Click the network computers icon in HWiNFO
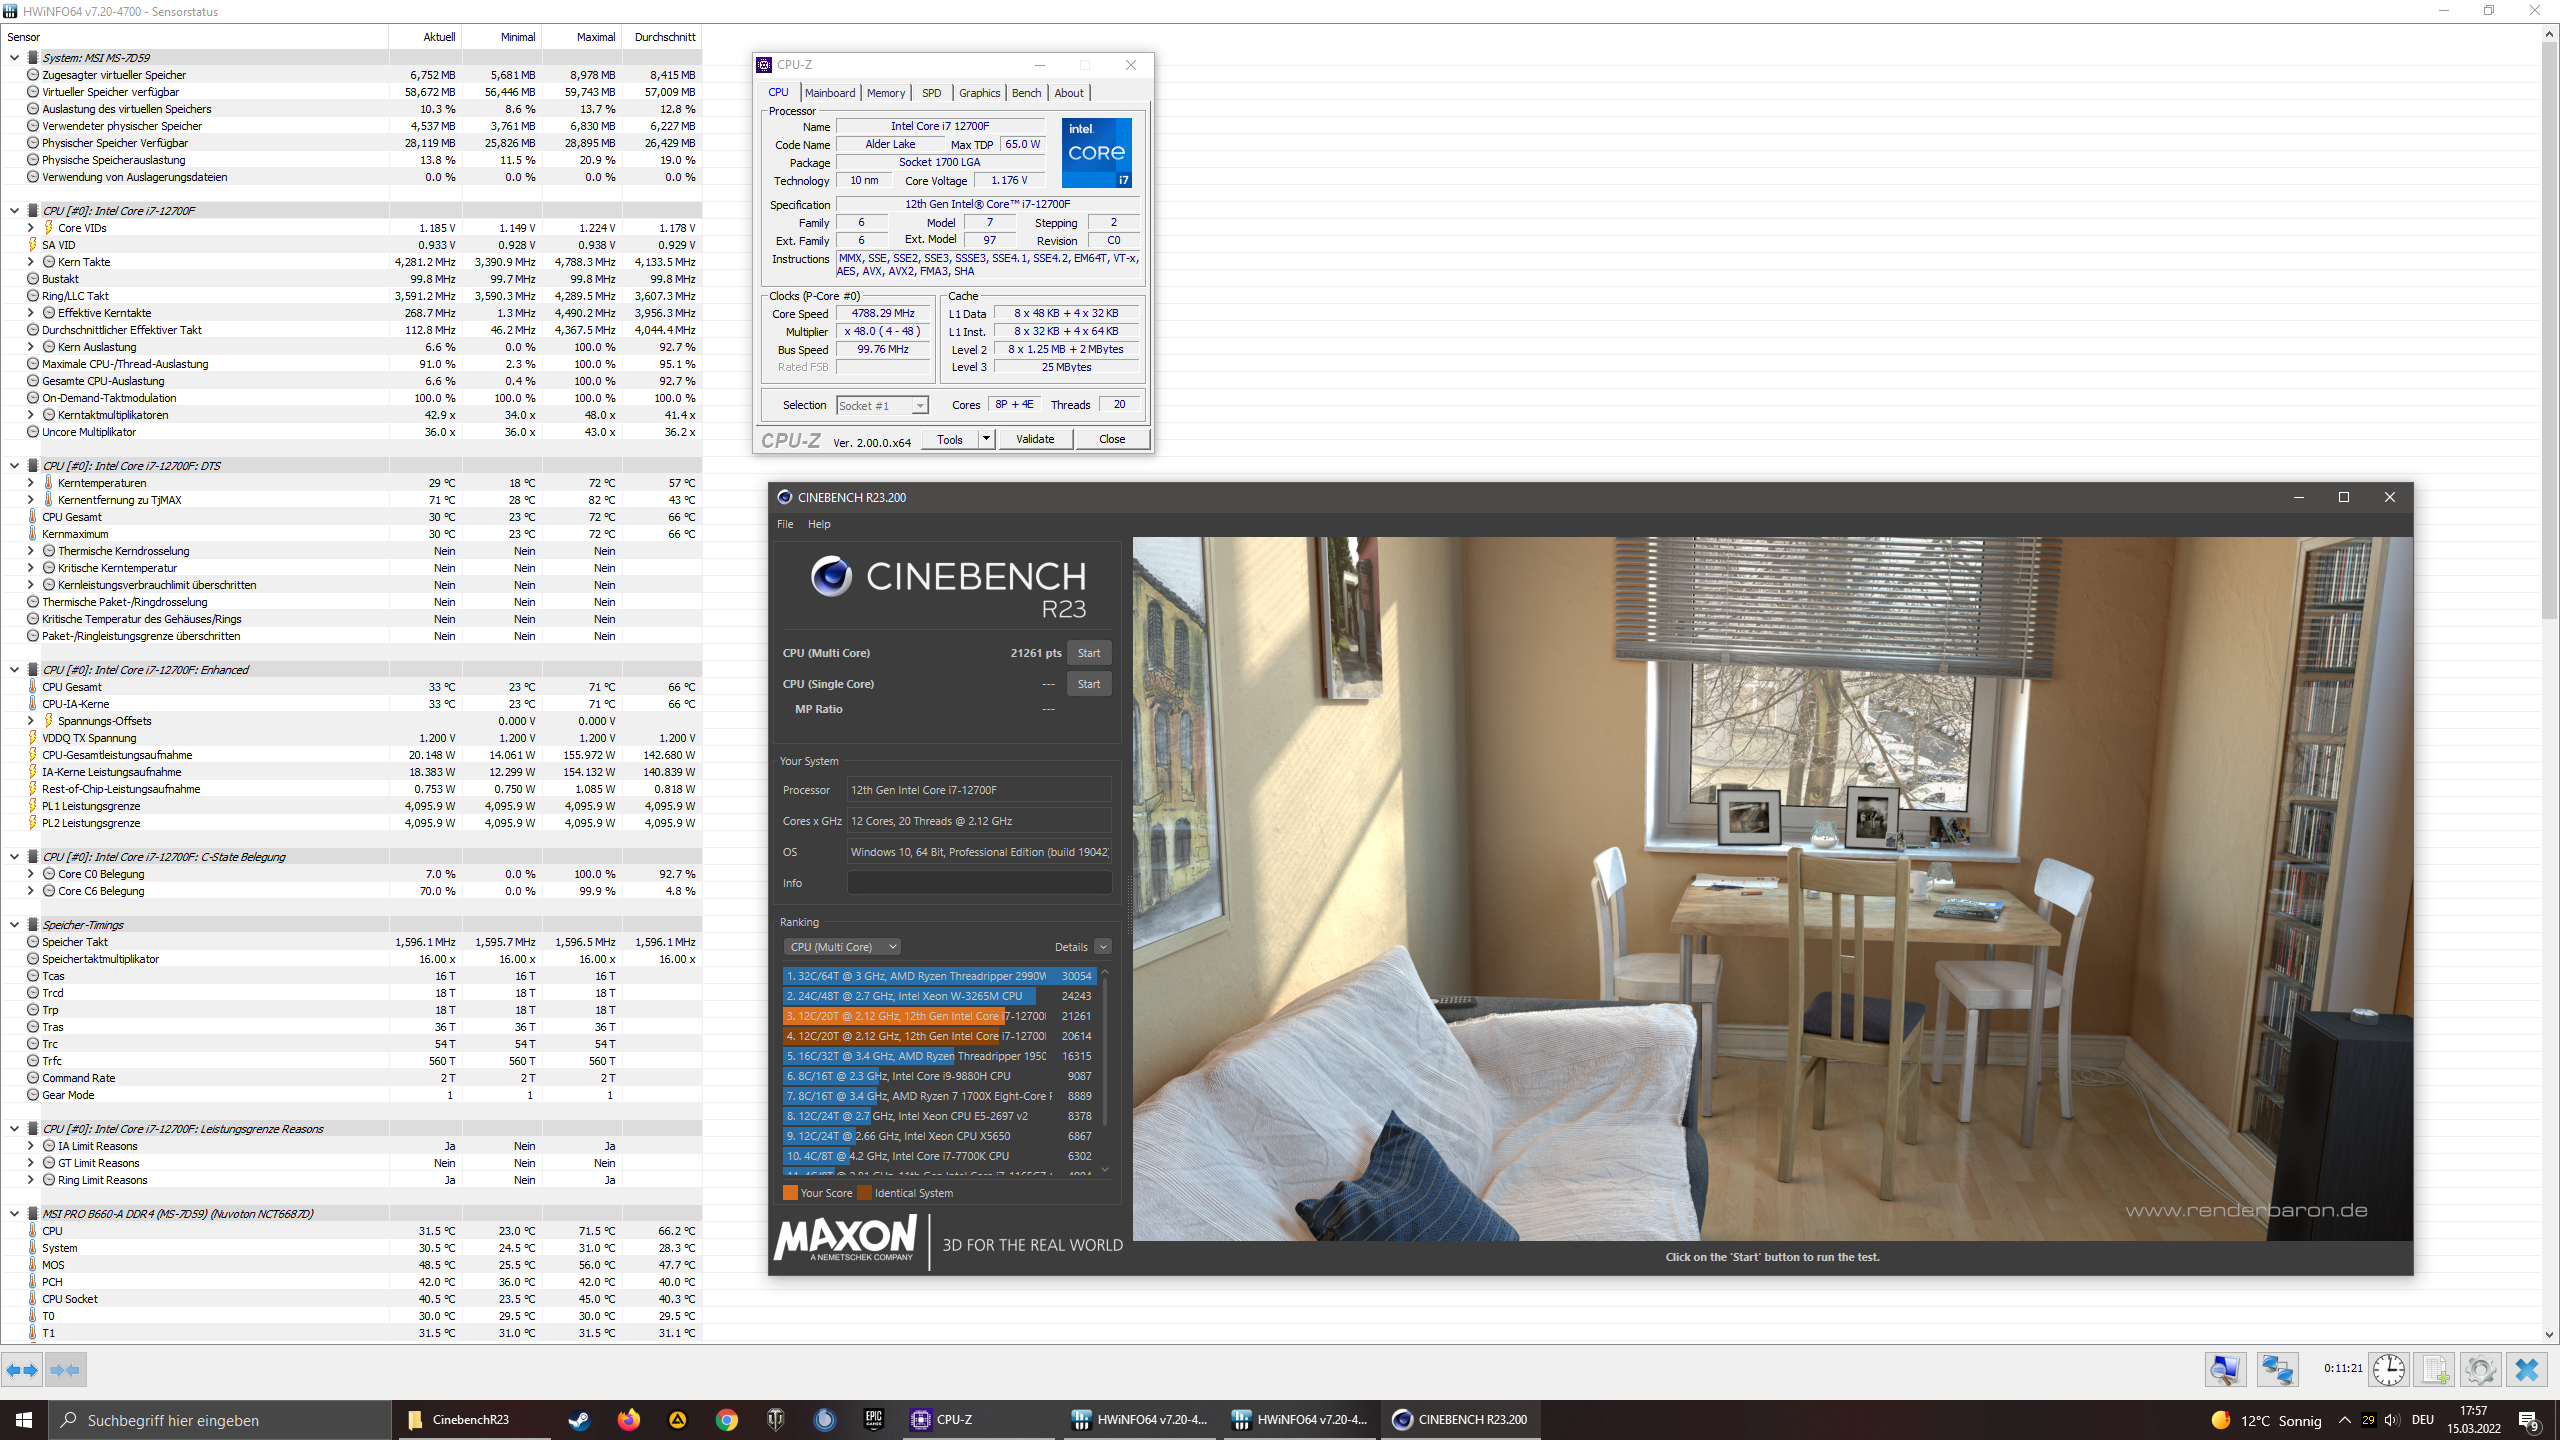The image size is (2560, 1440). pos(2277,1369)
